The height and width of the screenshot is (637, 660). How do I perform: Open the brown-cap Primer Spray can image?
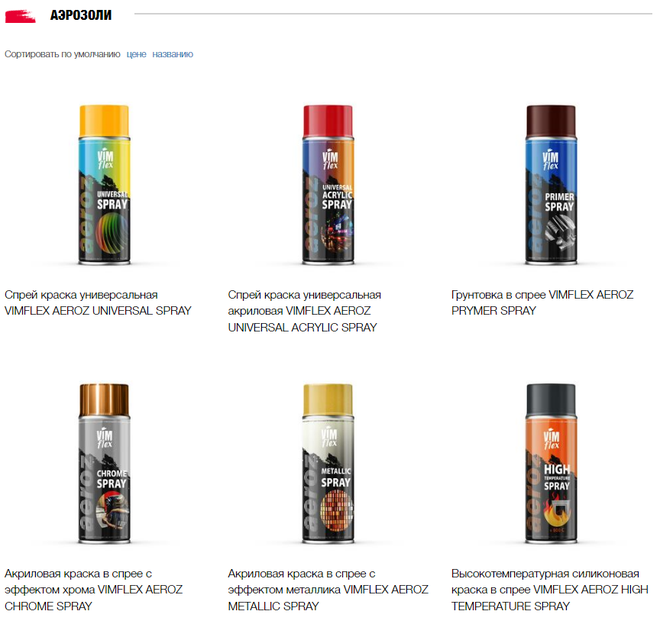(x=551, y=185)
